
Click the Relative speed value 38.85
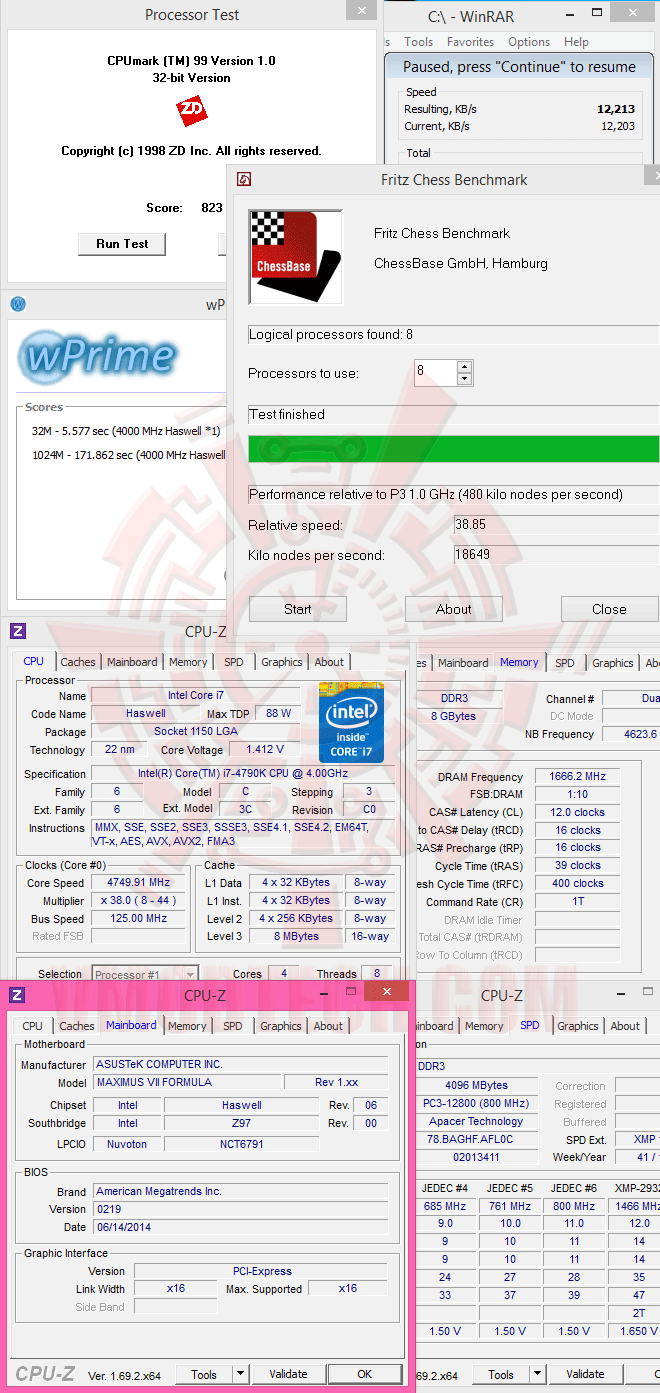[556, 524]
